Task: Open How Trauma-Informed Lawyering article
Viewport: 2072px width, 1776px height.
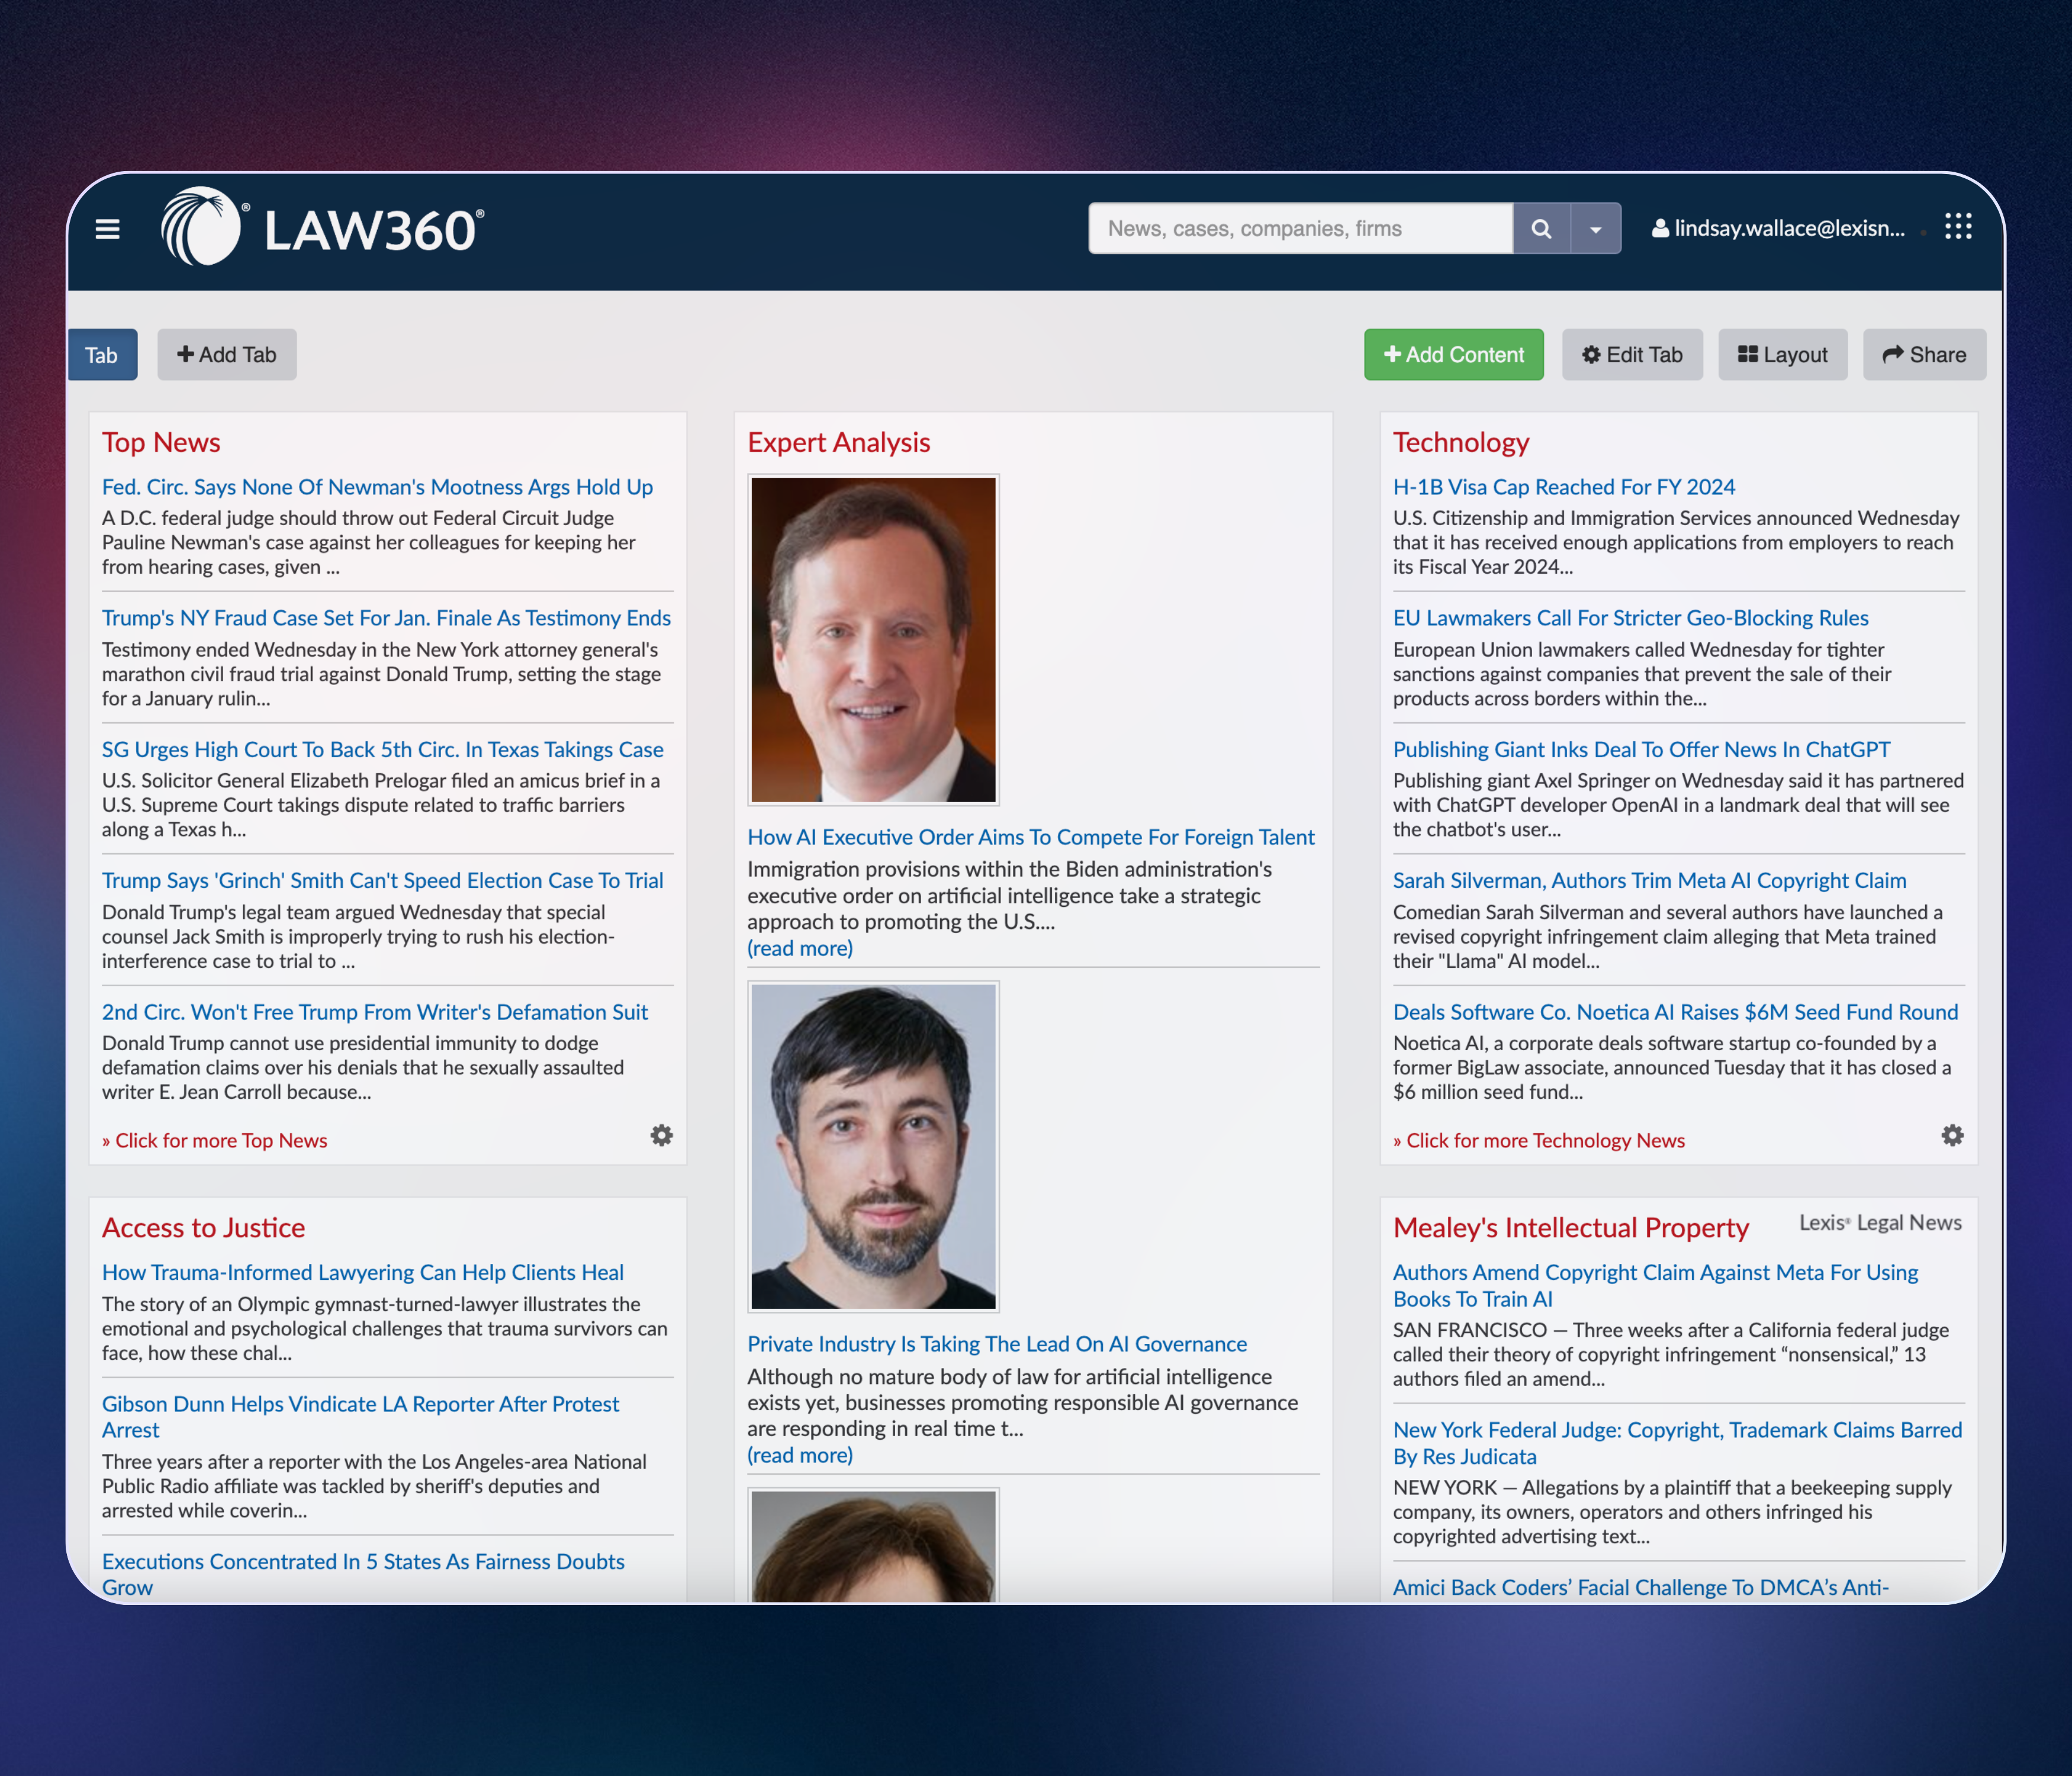Action: tap(363, 1272)
